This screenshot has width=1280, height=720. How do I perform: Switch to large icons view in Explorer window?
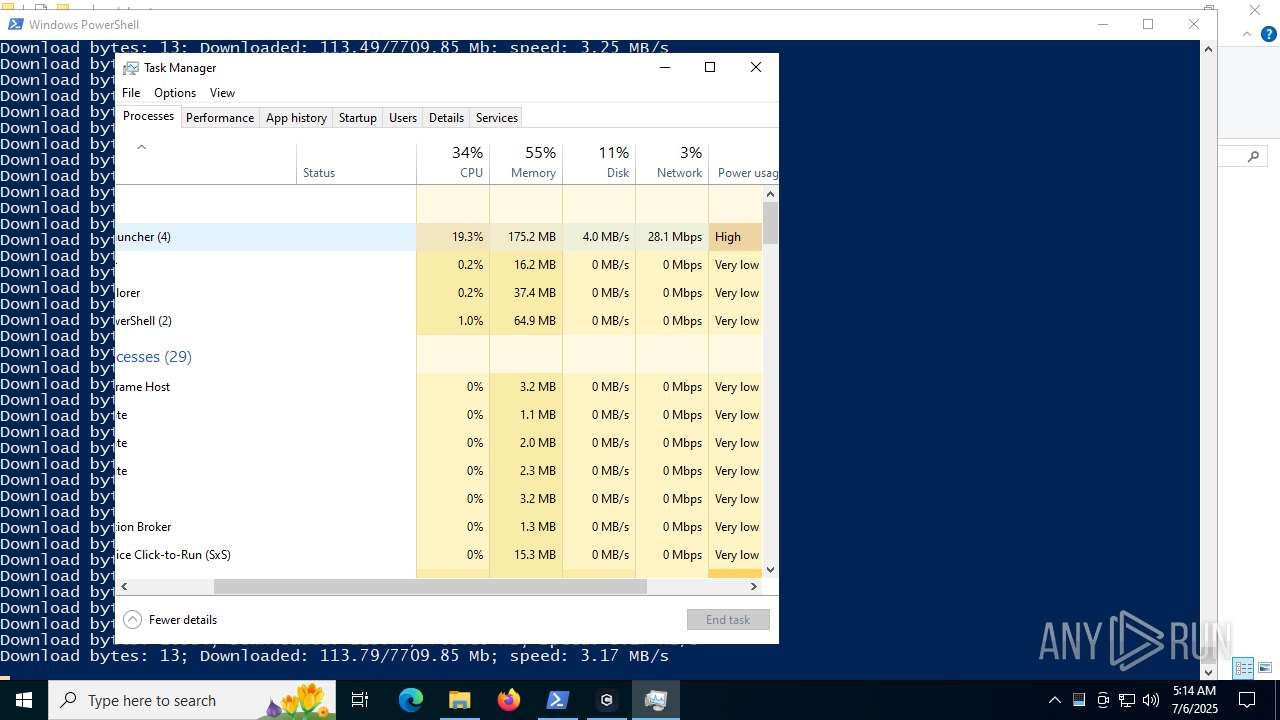[x=1265, y=668]
